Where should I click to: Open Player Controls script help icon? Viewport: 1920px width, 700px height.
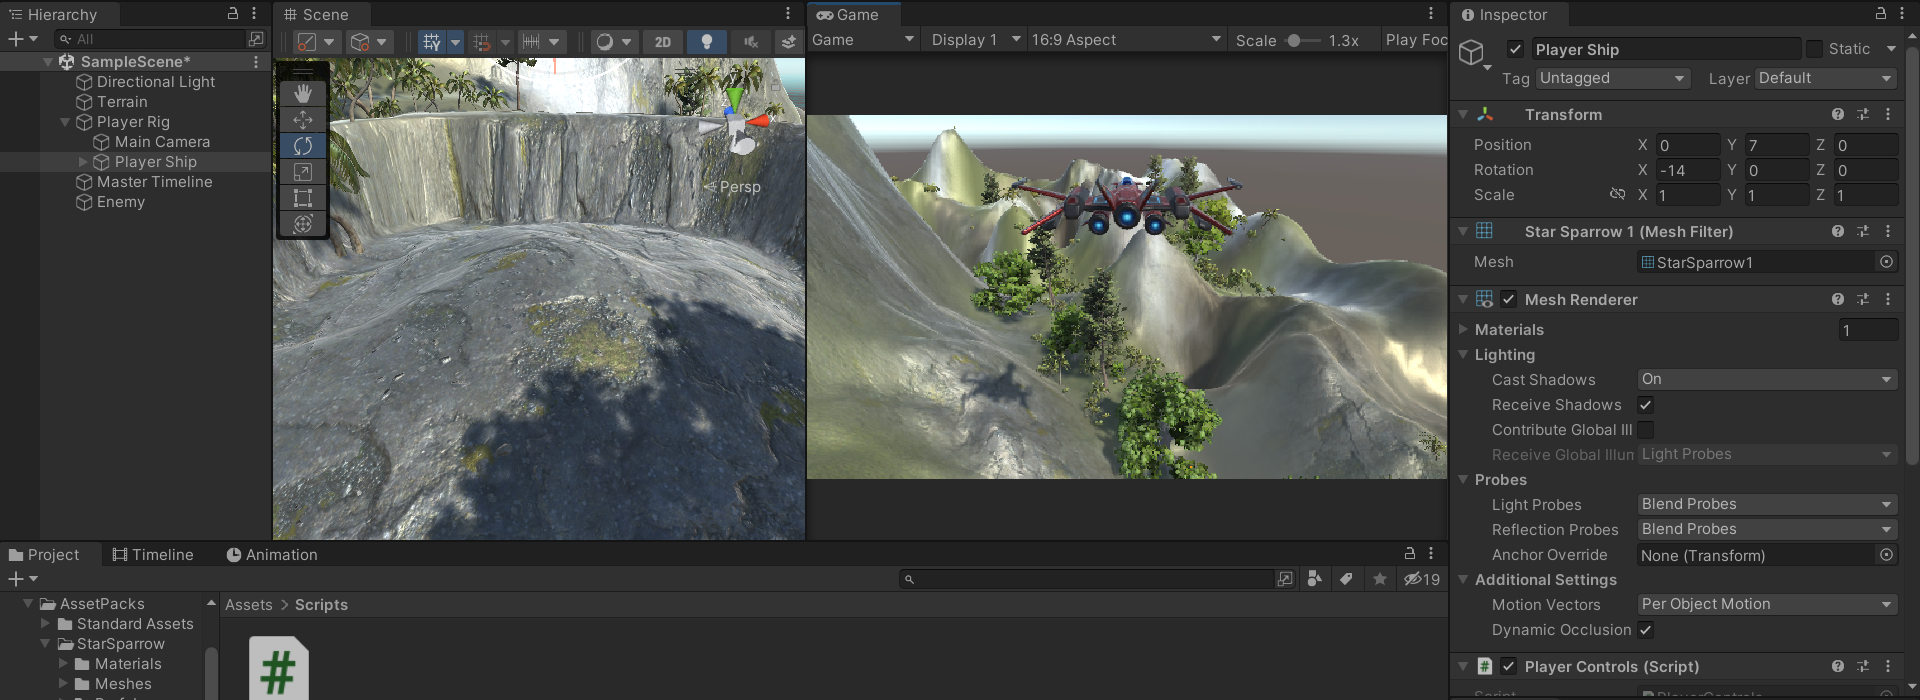1838,666
